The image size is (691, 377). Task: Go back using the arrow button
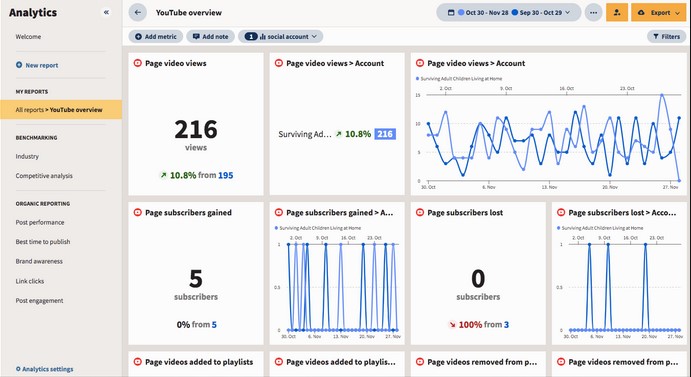point(137,13)
